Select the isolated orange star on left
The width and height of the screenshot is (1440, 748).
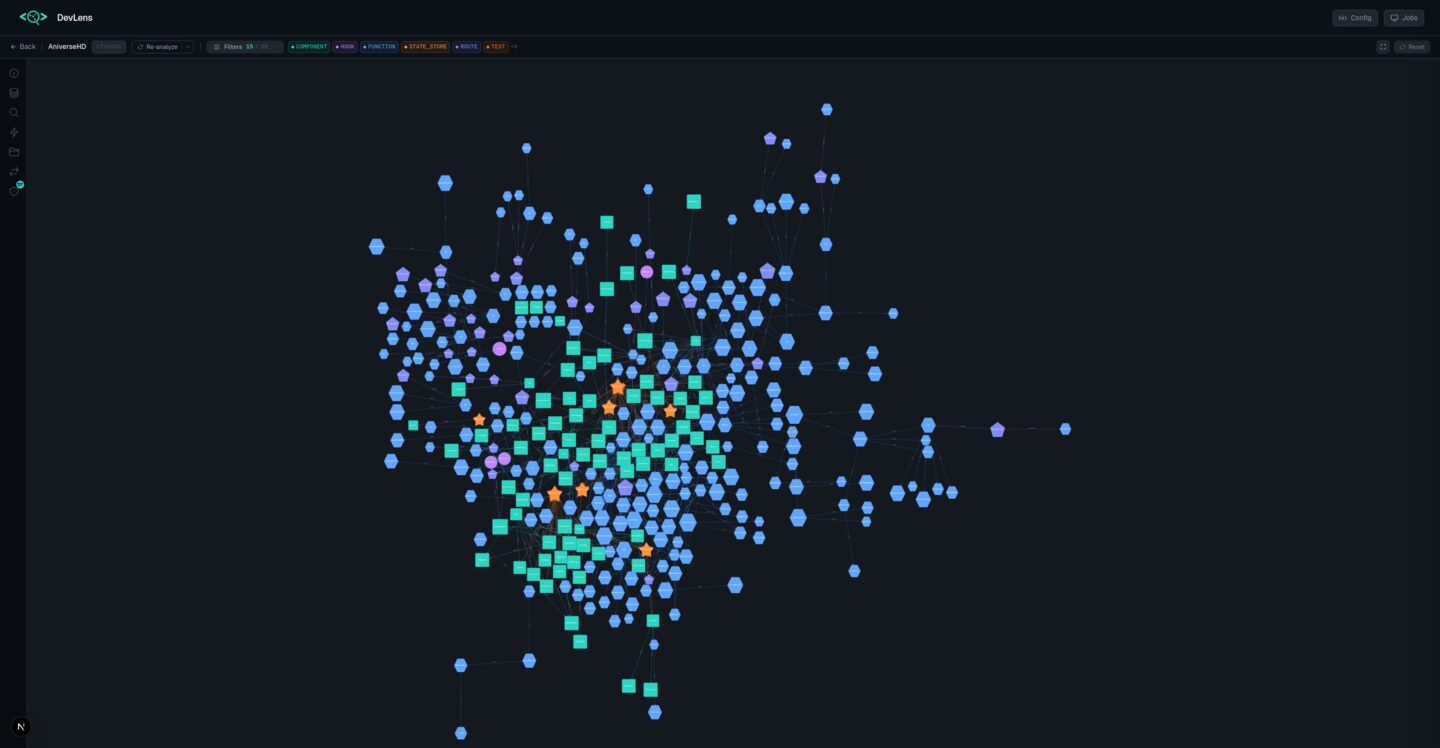479,420
